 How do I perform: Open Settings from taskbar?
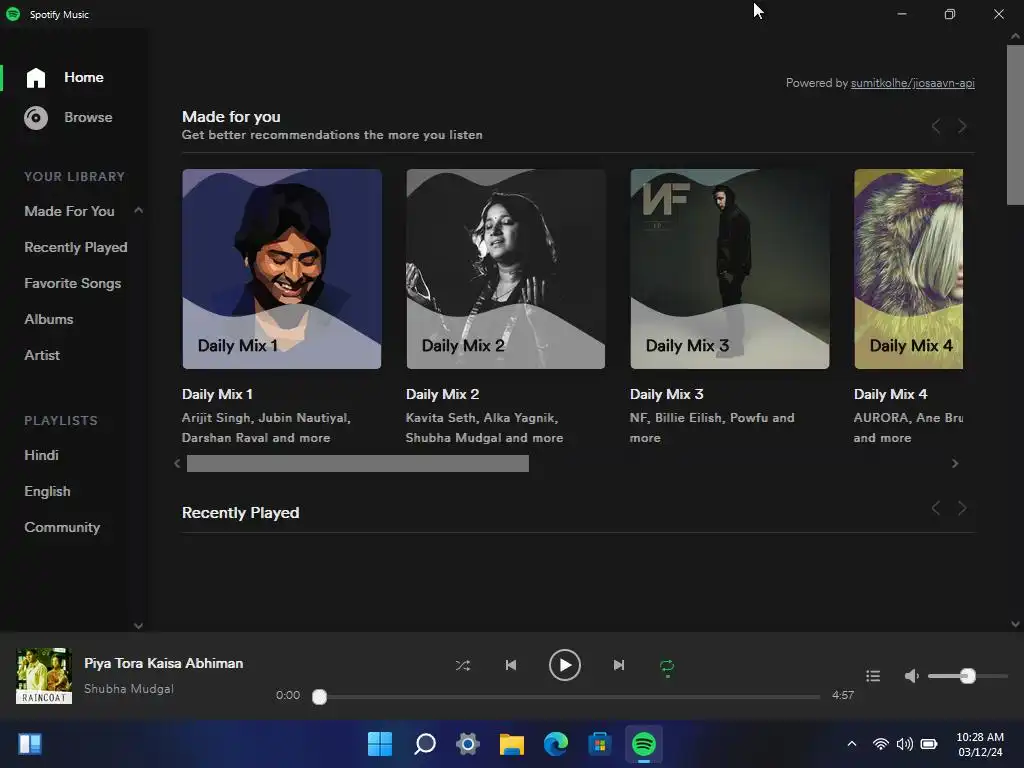click(468, 744)
